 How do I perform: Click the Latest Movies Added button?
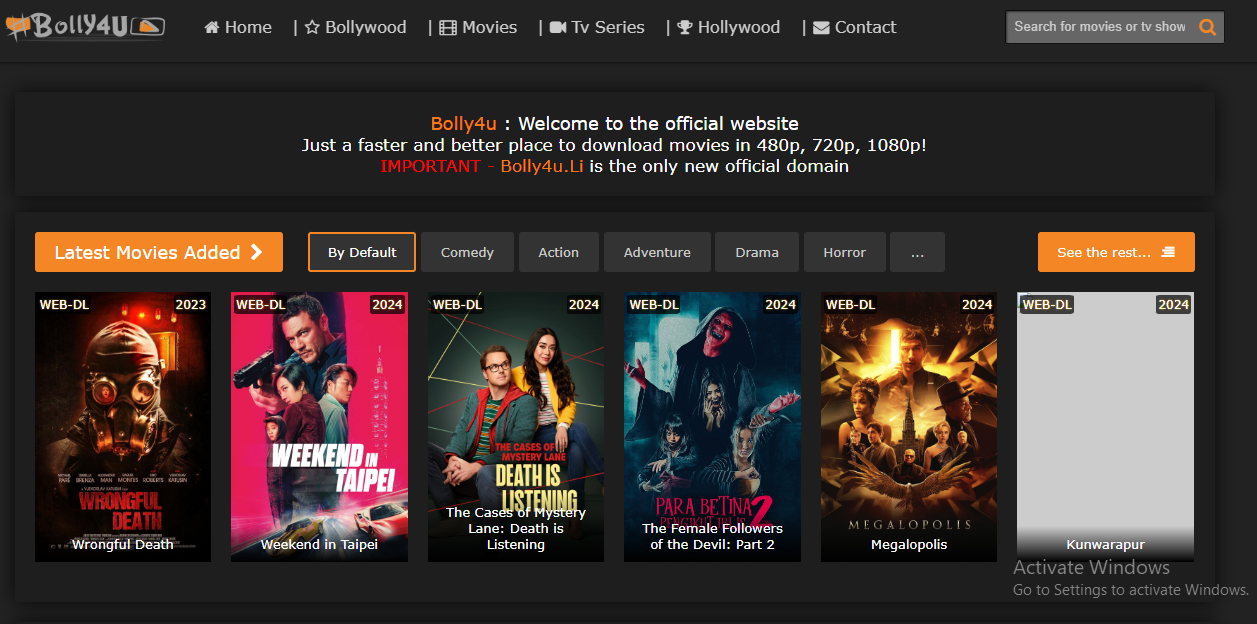(159, 252)
